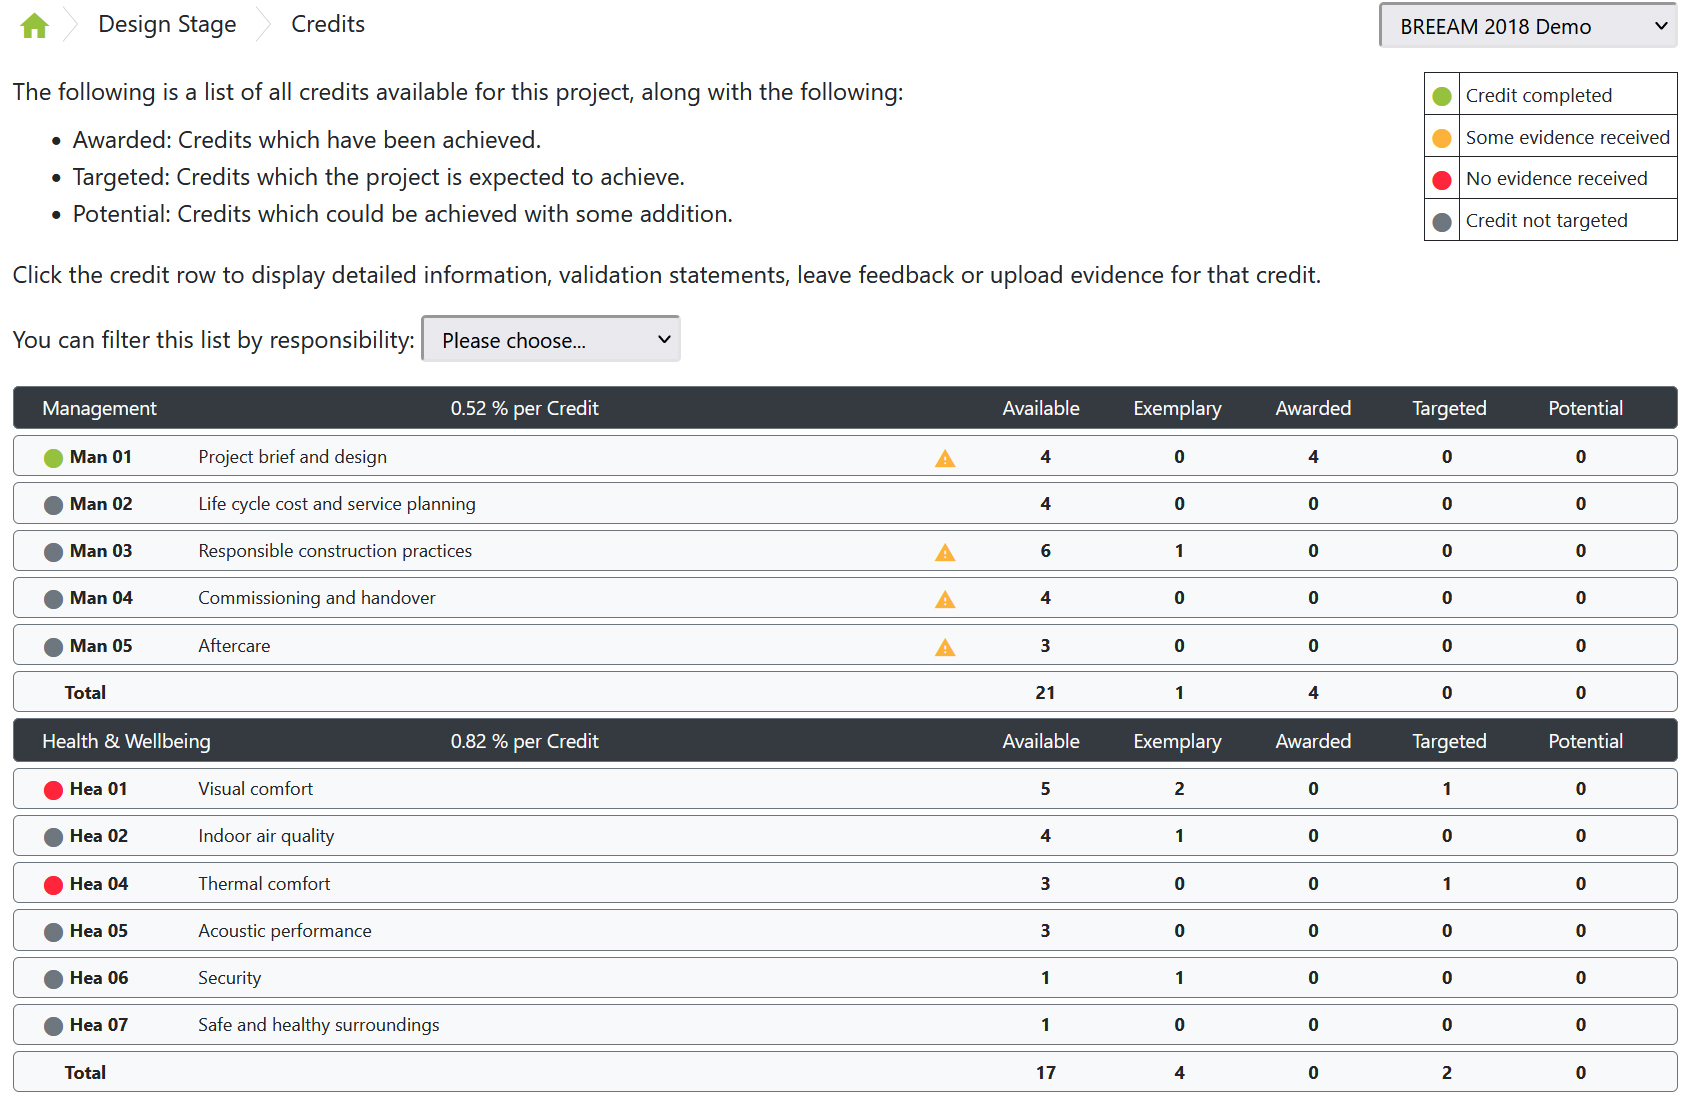This screenshot has height=1096, width=1692.
Task: Click Management Total available value 21
Action: click(1045, 692)
